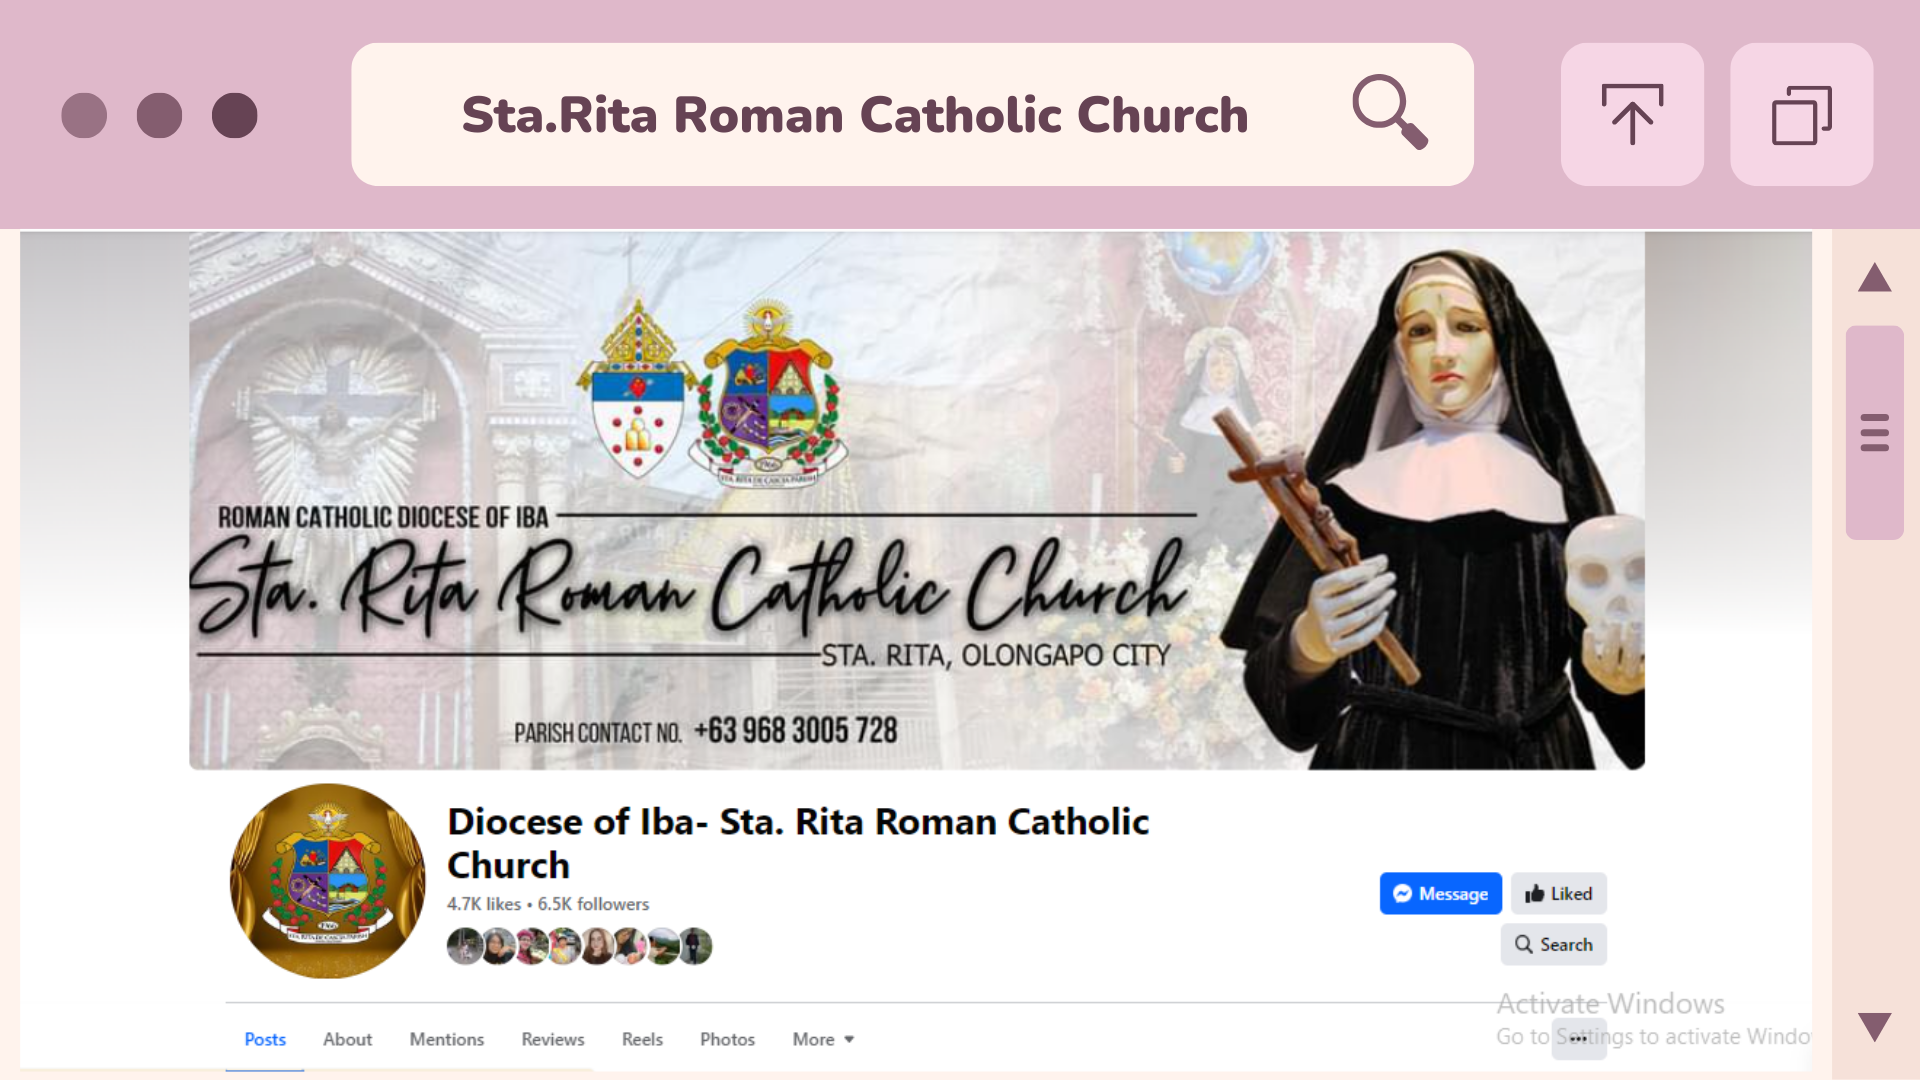
Task: Click the scroll up triangle arrow
Action: [1874, 278]
